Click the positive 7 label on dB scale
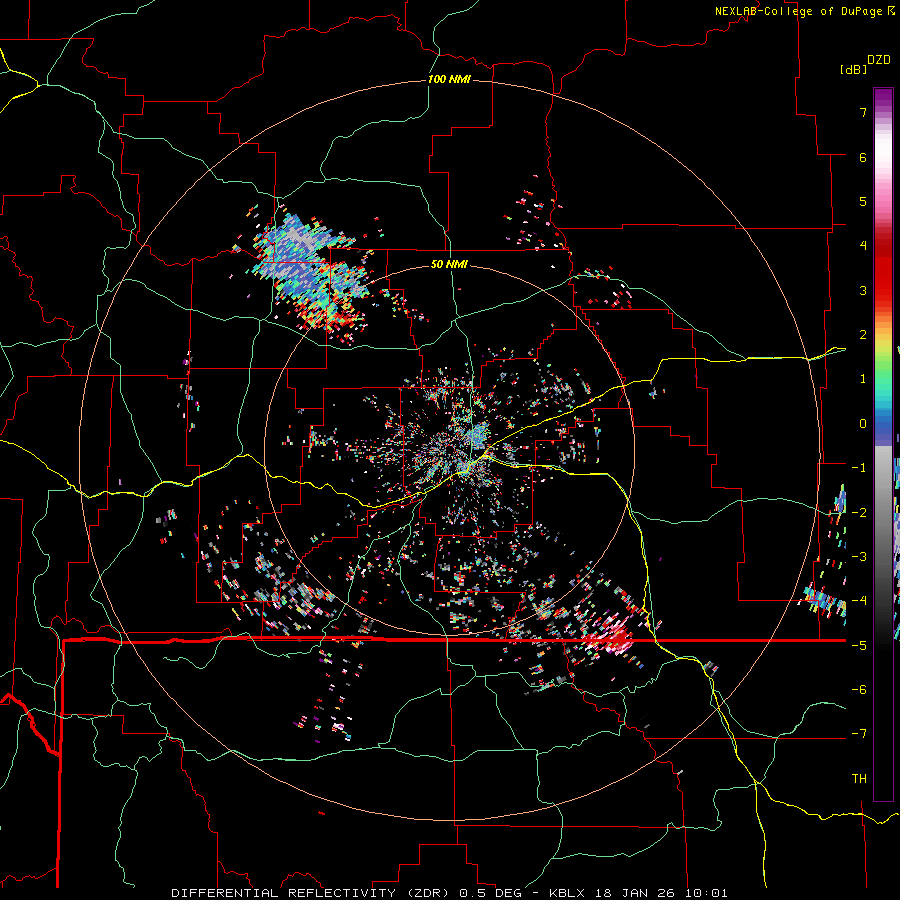This screenshot has width=900, height=900. [863, 112]
